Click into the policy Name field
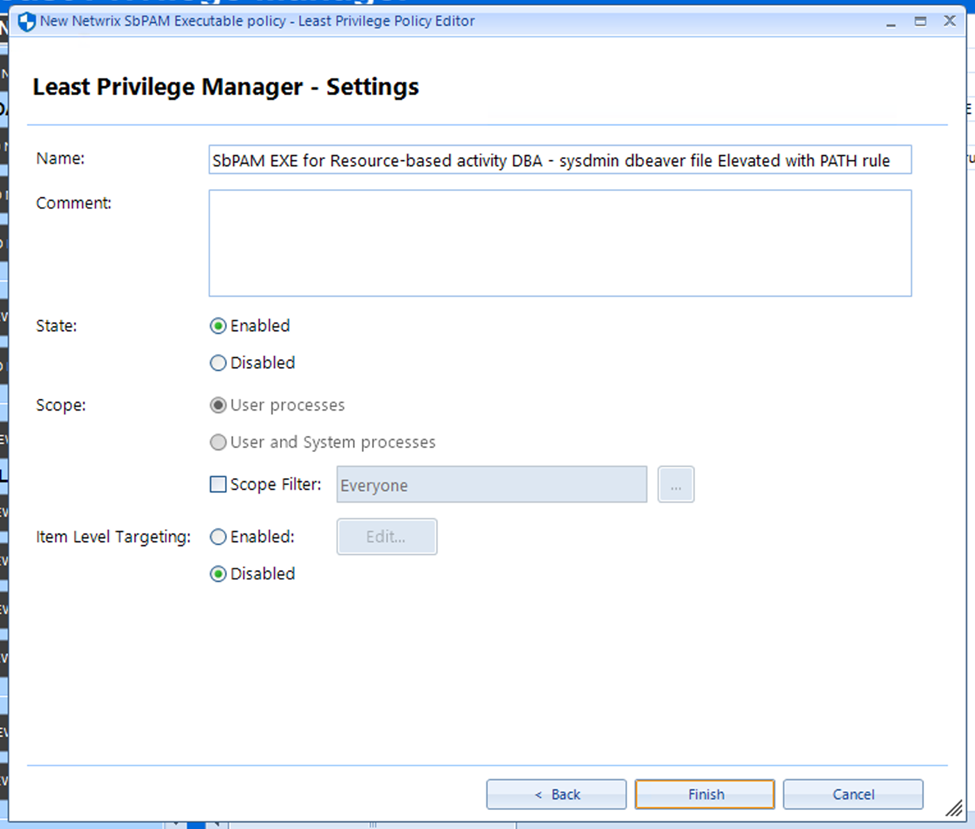The image size is (975, 829). tap(559, 160)
